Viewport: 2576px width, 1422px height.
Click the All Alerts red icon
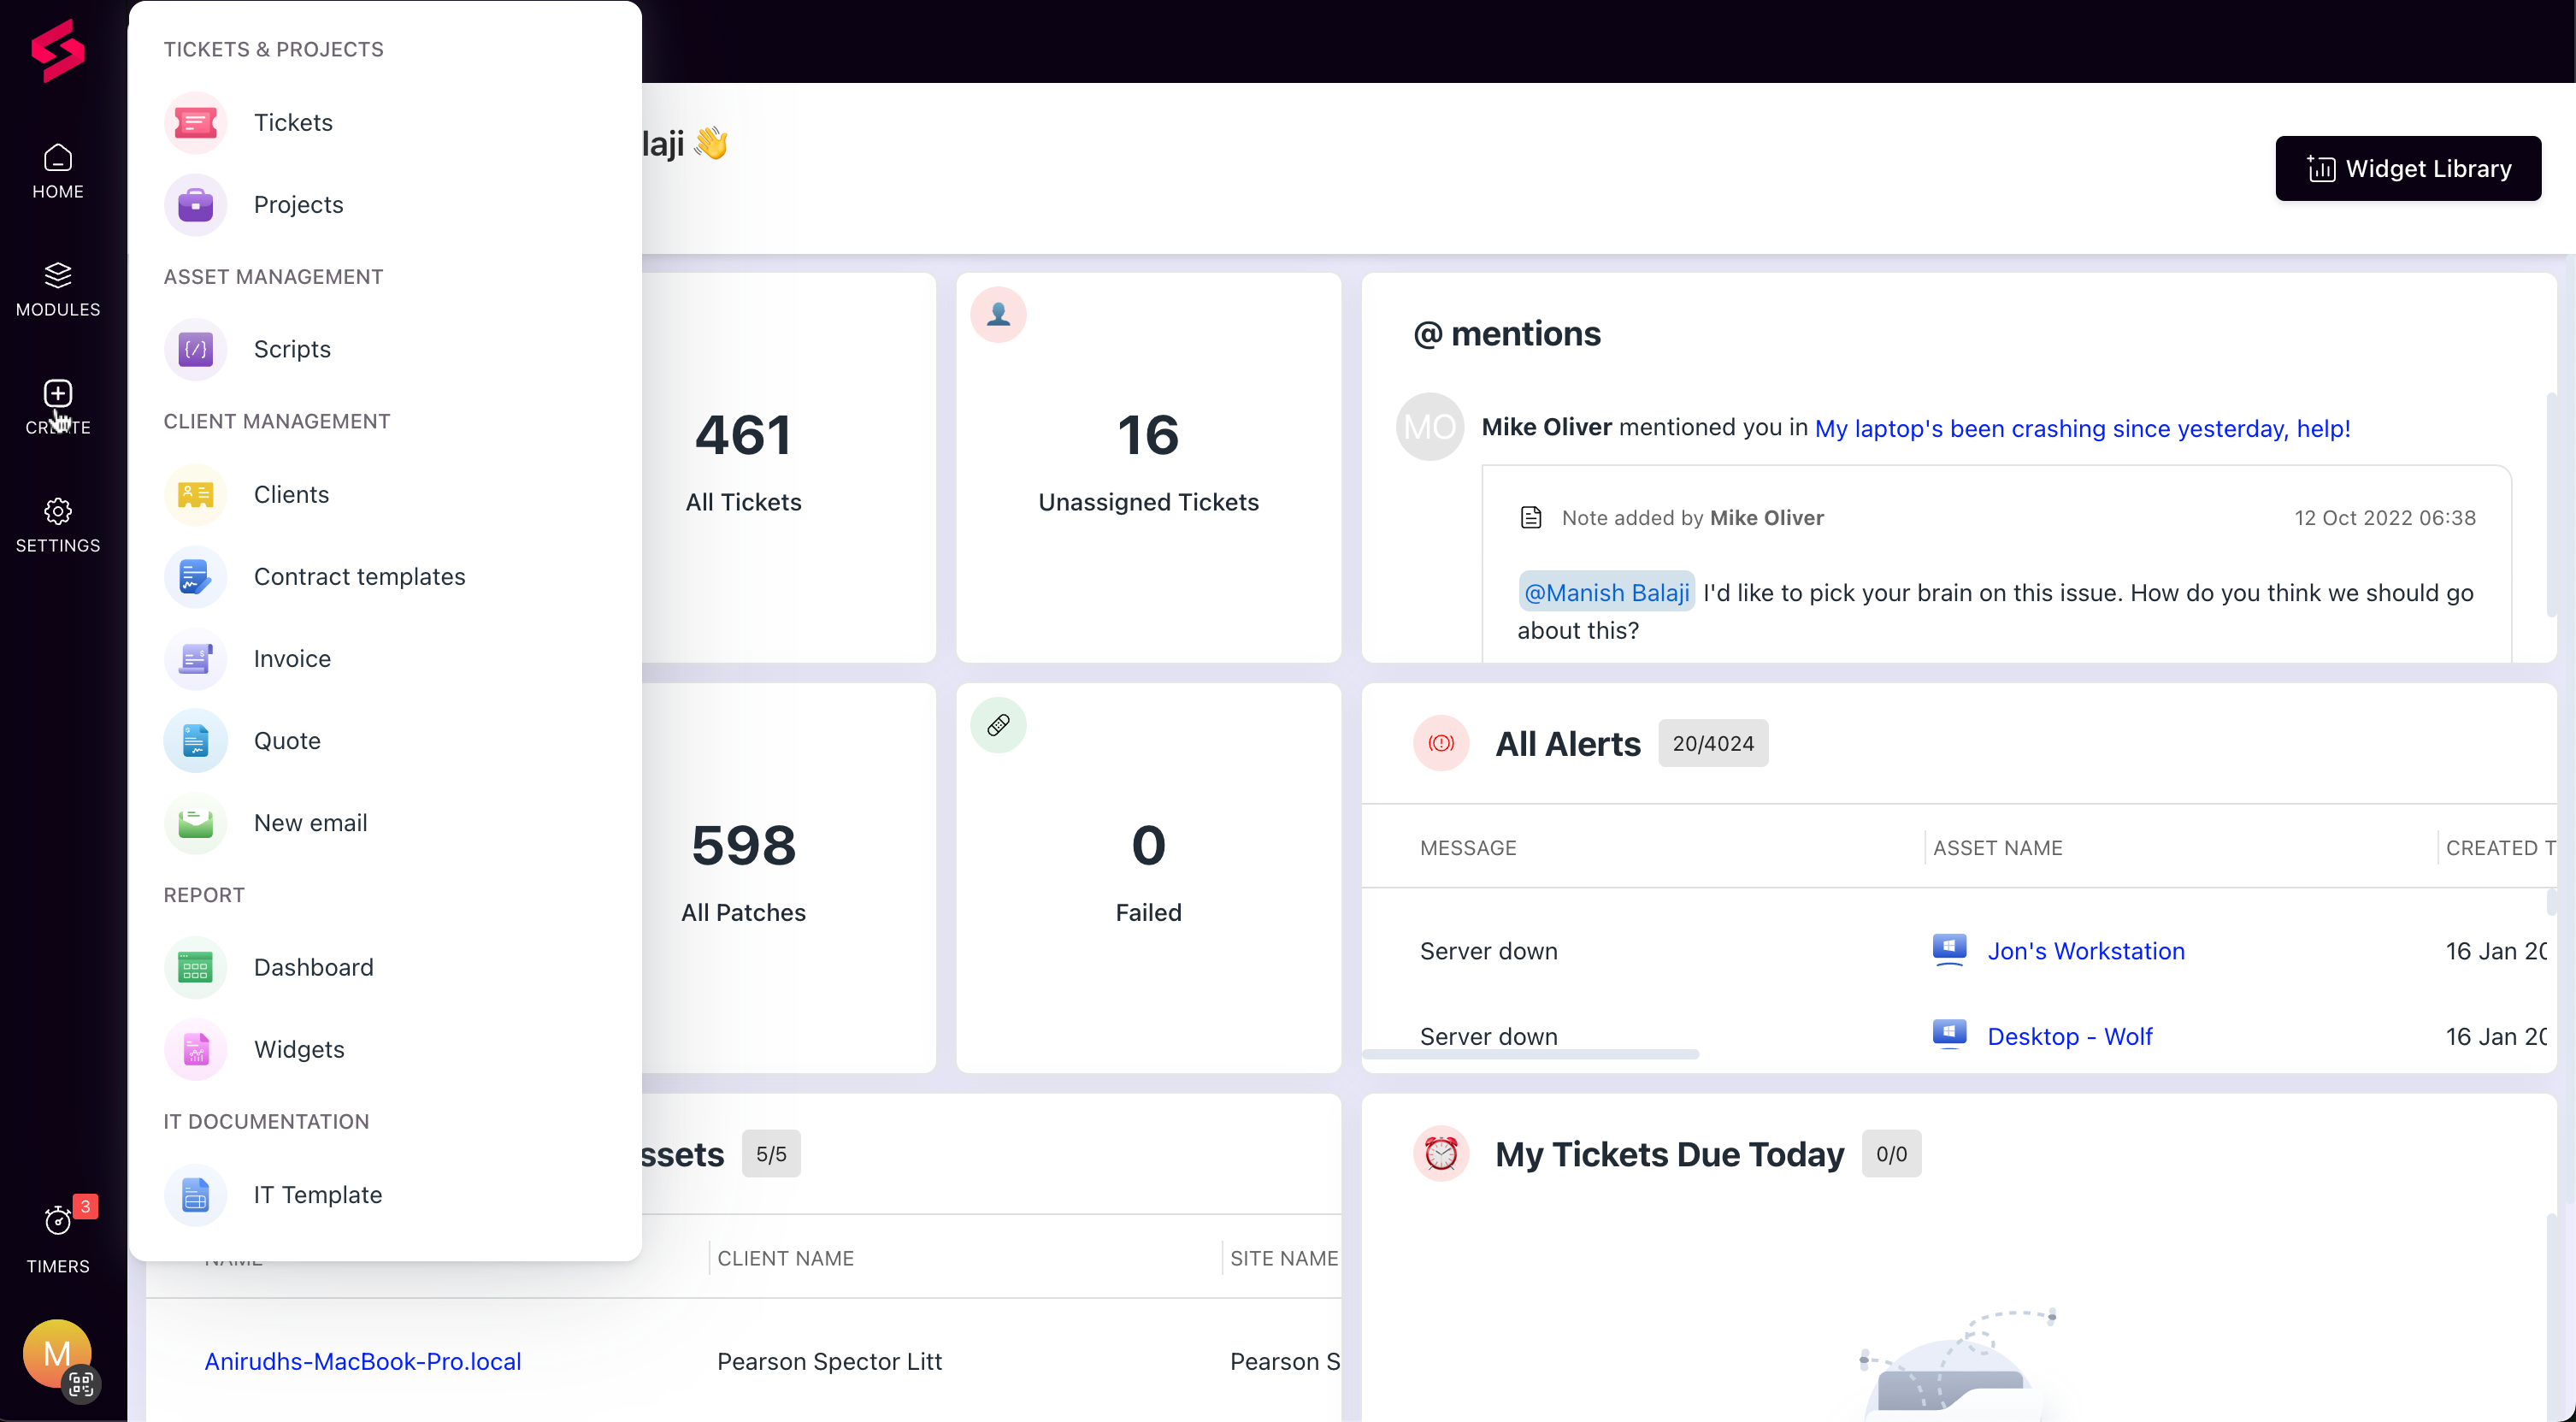pyautogui.click(x=1440, y=743)
